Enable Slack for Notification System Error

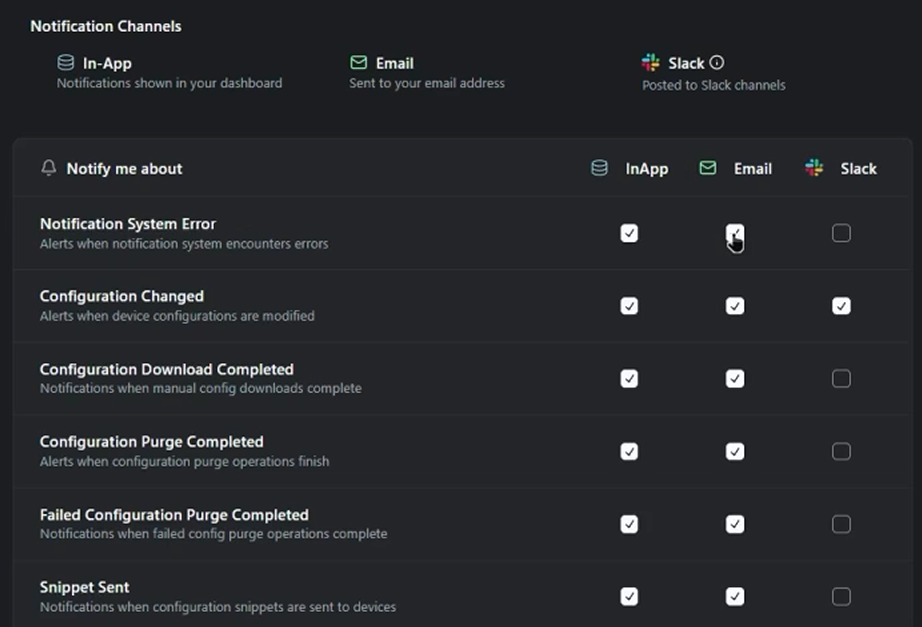click(841, 233)
